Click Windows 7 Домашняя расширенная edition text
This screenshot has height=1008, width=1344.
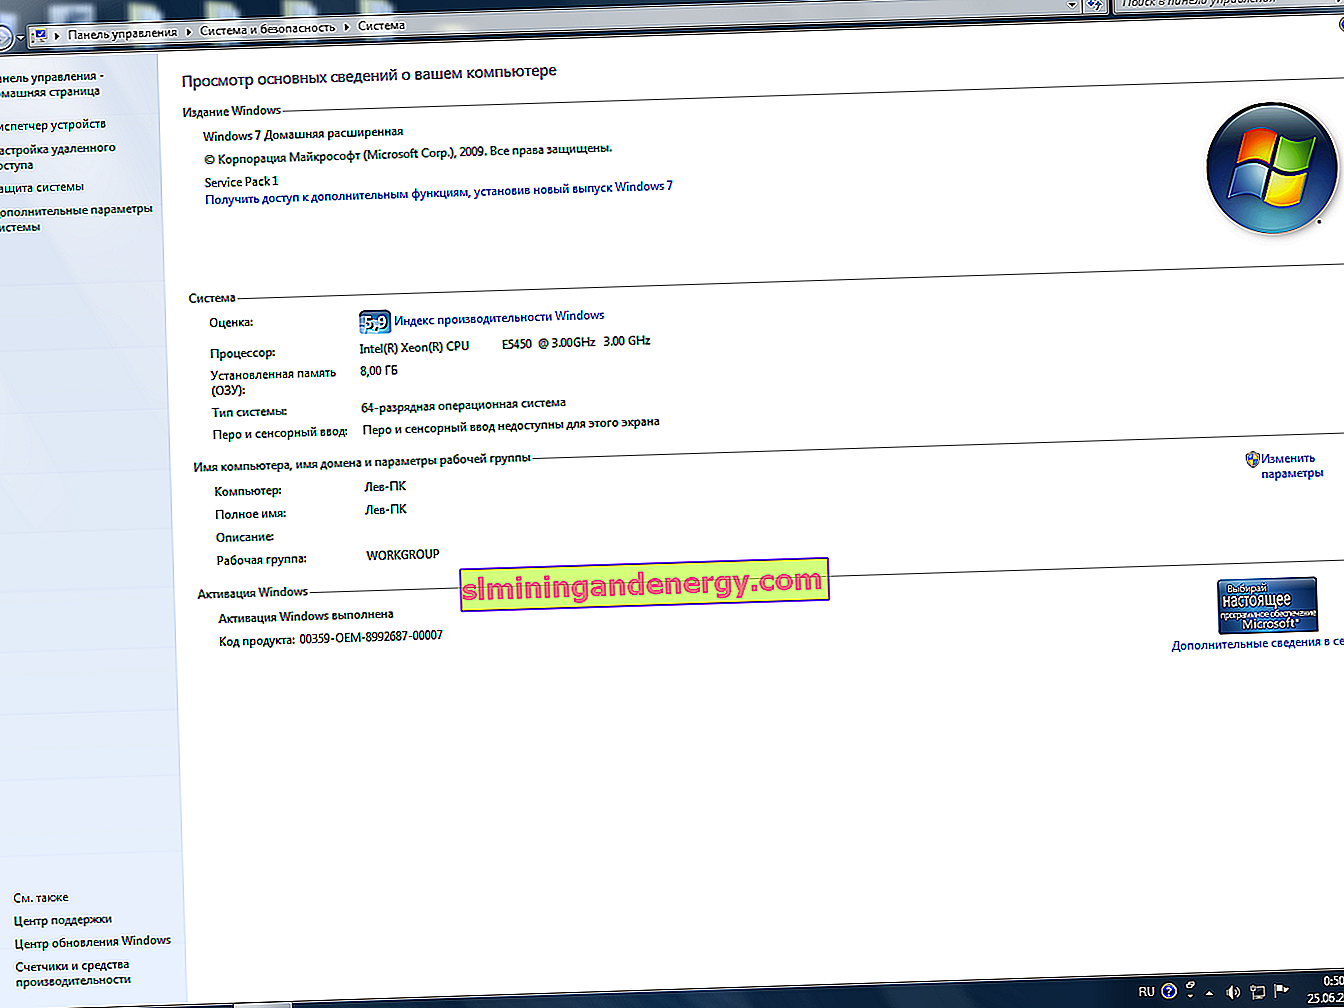[x=303, y=134]
